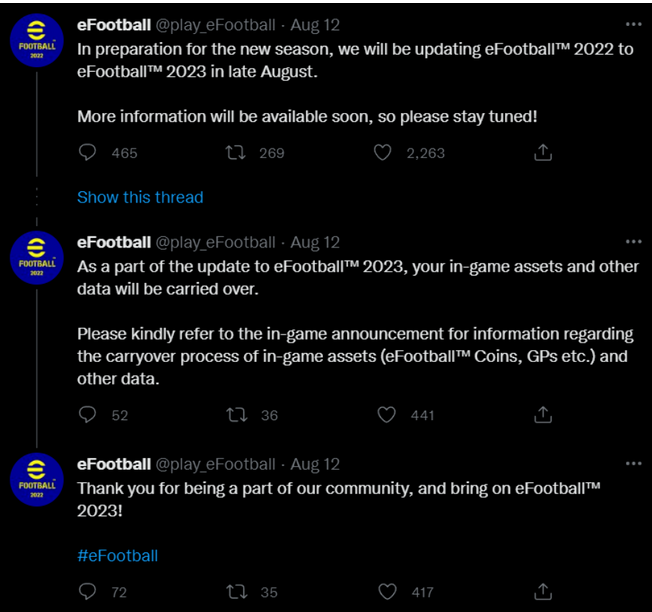This screenshot has width=652, height=612.
Task: Reply to the late August update tweet
Action: pyautogui.click(x=87, y=153)
